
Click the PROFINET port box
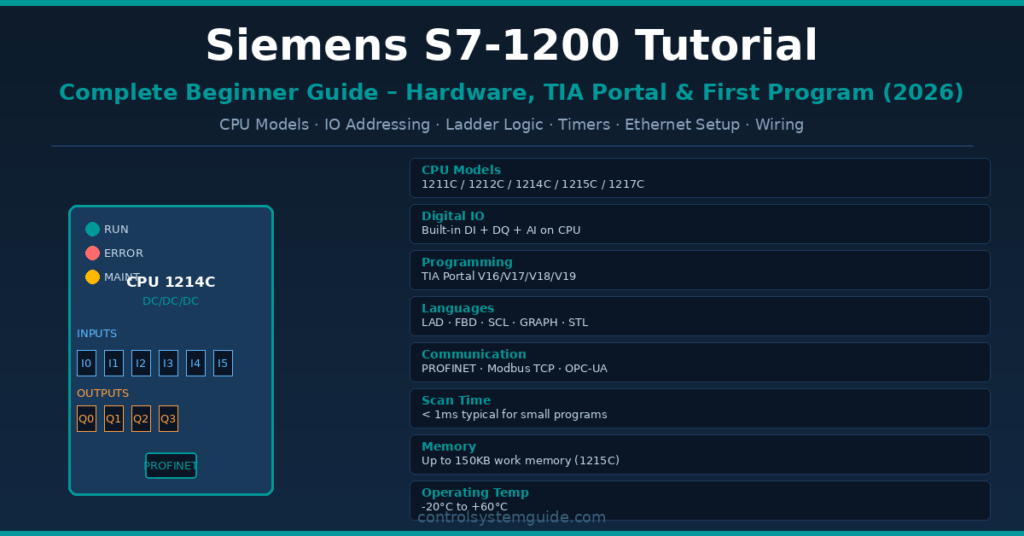point(171,465)
